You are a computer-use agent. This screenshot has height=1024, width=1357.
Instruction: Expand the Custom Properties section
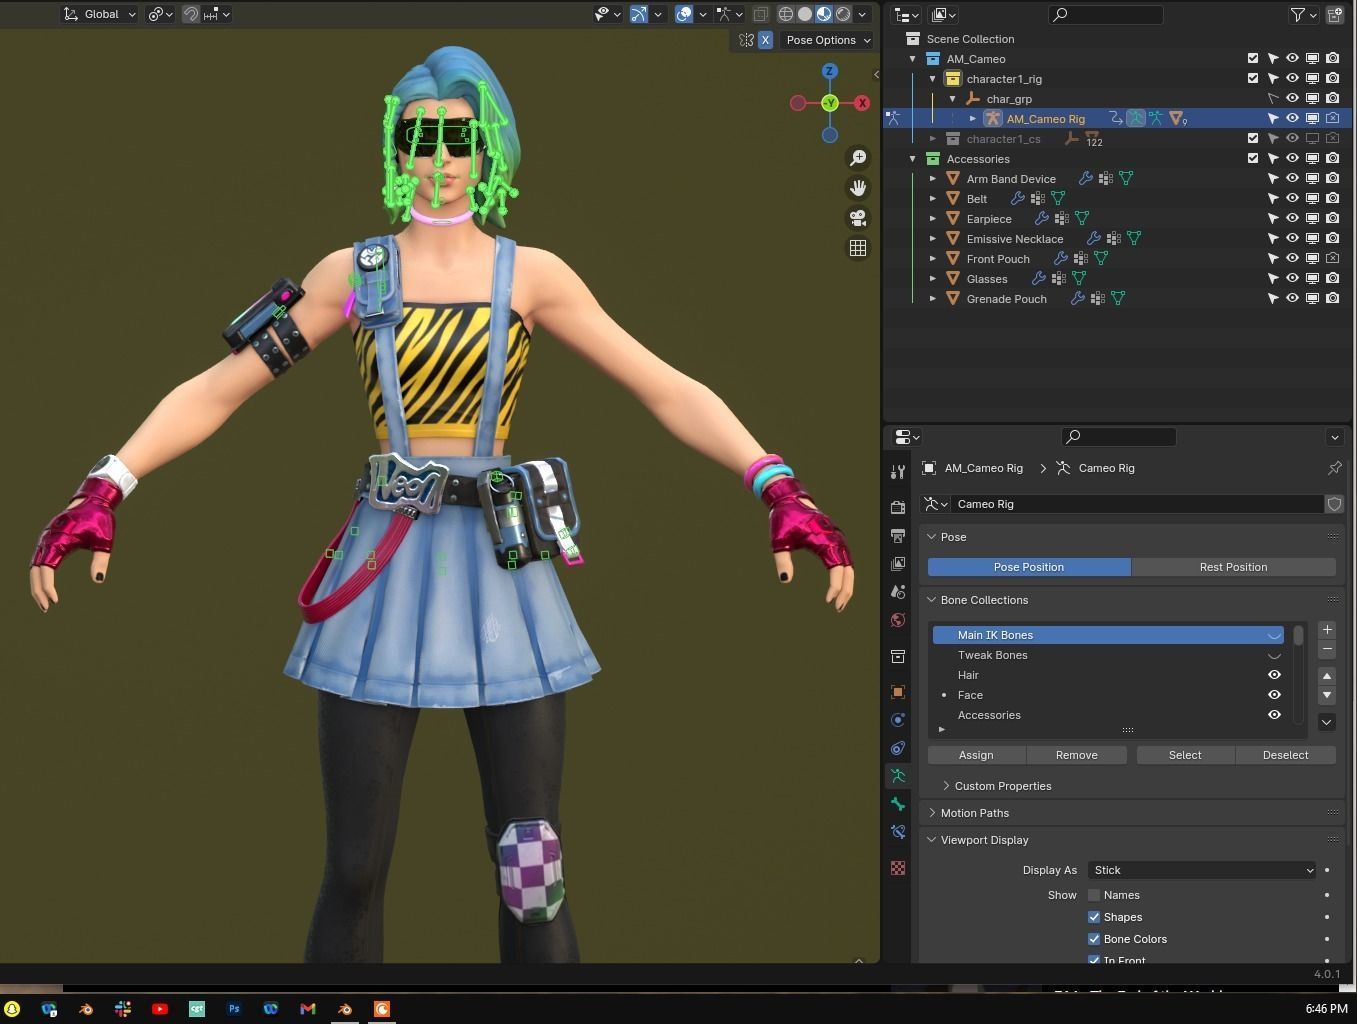(946, 786)
